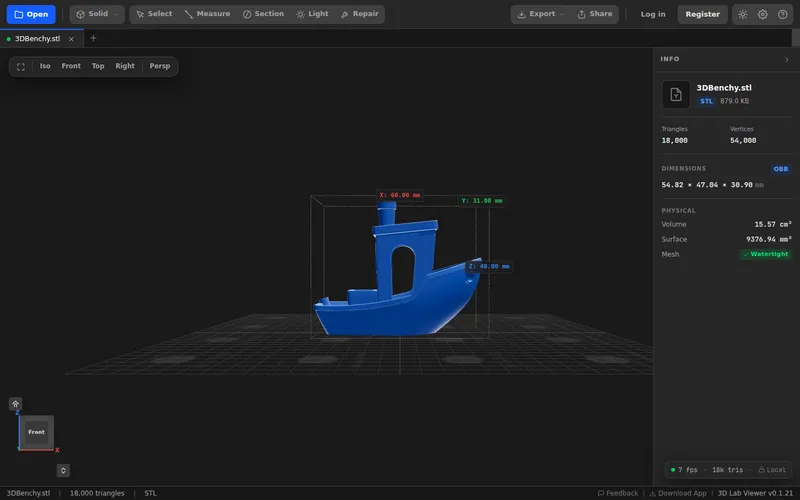Switch to Iso view
The width and height of the screenshot is (800, 500).
pyautogui.click(x=45, y=66)
